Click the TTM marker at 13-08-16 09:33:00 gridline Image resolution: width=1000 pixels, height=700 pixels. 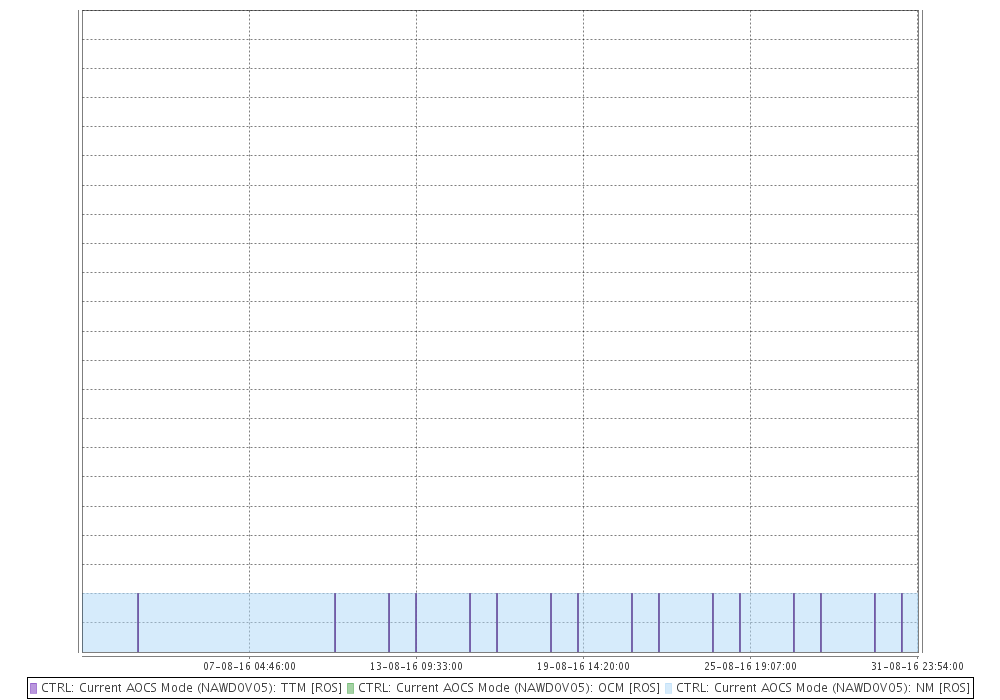(x=416, y=623)
